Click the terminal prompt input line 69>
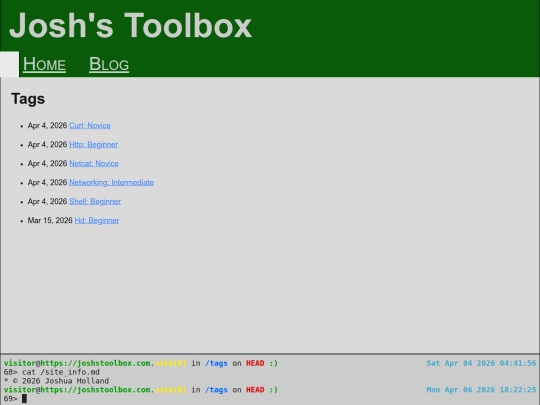This screenshot has height=405, width=540. pos(270,398)
